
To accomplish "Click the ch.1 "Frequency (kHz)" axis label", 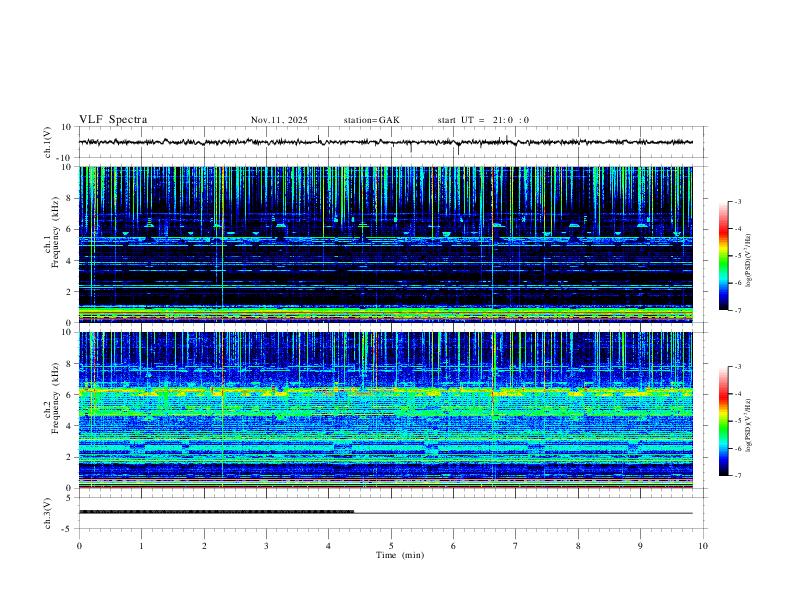I will point(55,232).
